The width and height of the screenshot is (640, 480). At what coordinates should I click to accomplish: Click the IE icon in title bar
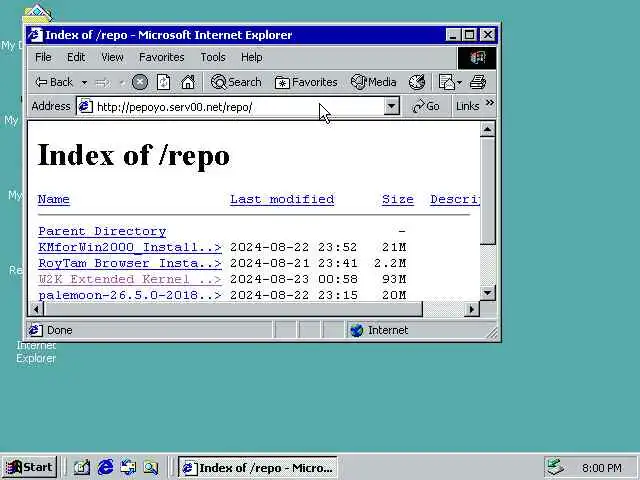point(35,35)
